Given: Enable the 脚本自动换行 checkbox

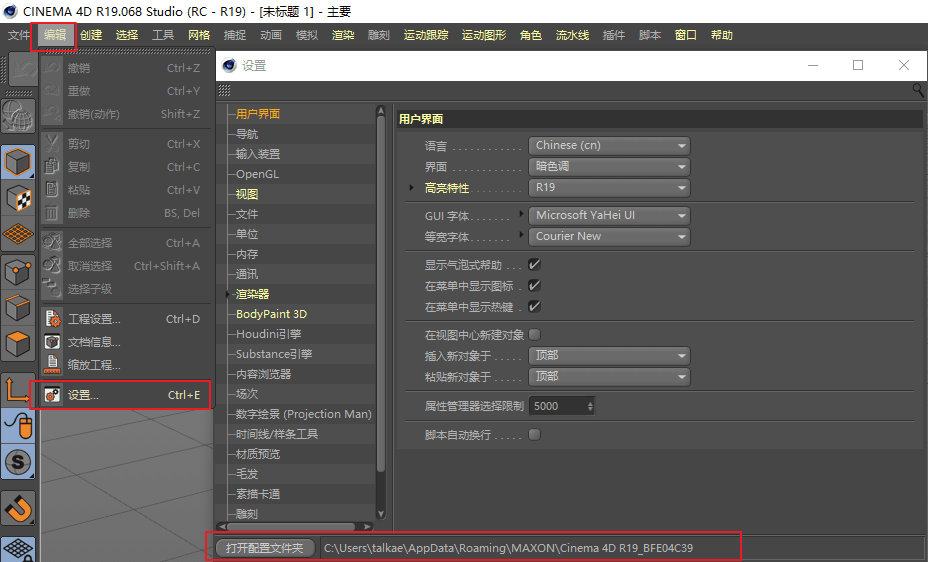Looking at the screenshot, I should click(534, 435).
